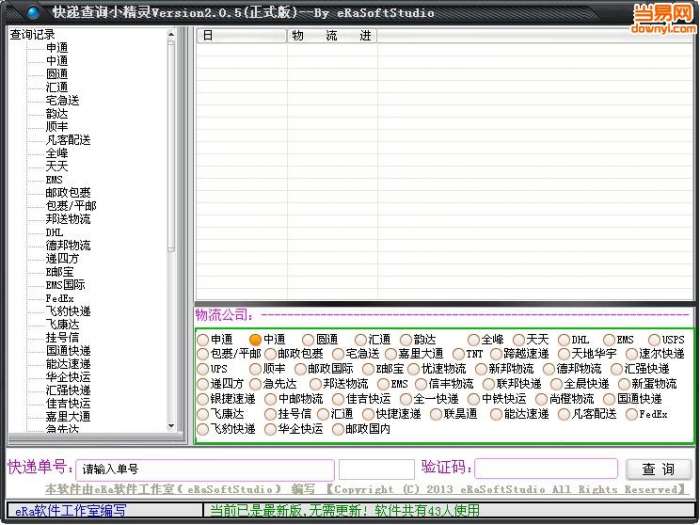Click the eRa软件工作室编写 status bar text

point(71,510)
